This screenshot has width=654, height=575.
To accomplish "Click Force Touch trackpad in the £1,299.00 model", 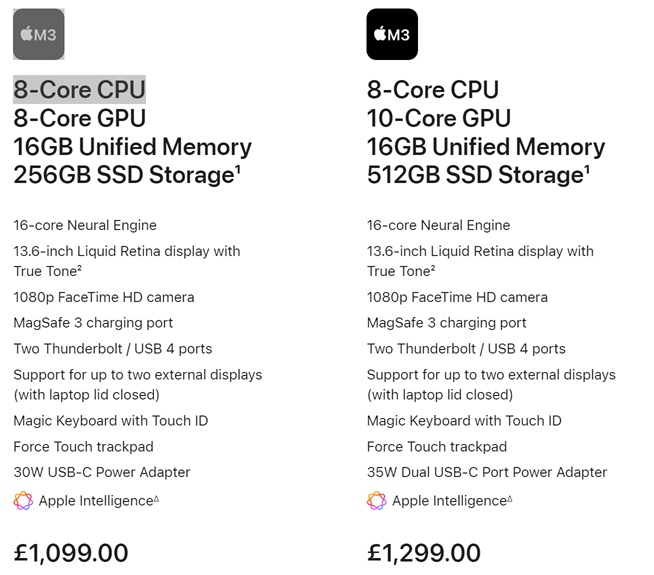I will pos(437,447).
